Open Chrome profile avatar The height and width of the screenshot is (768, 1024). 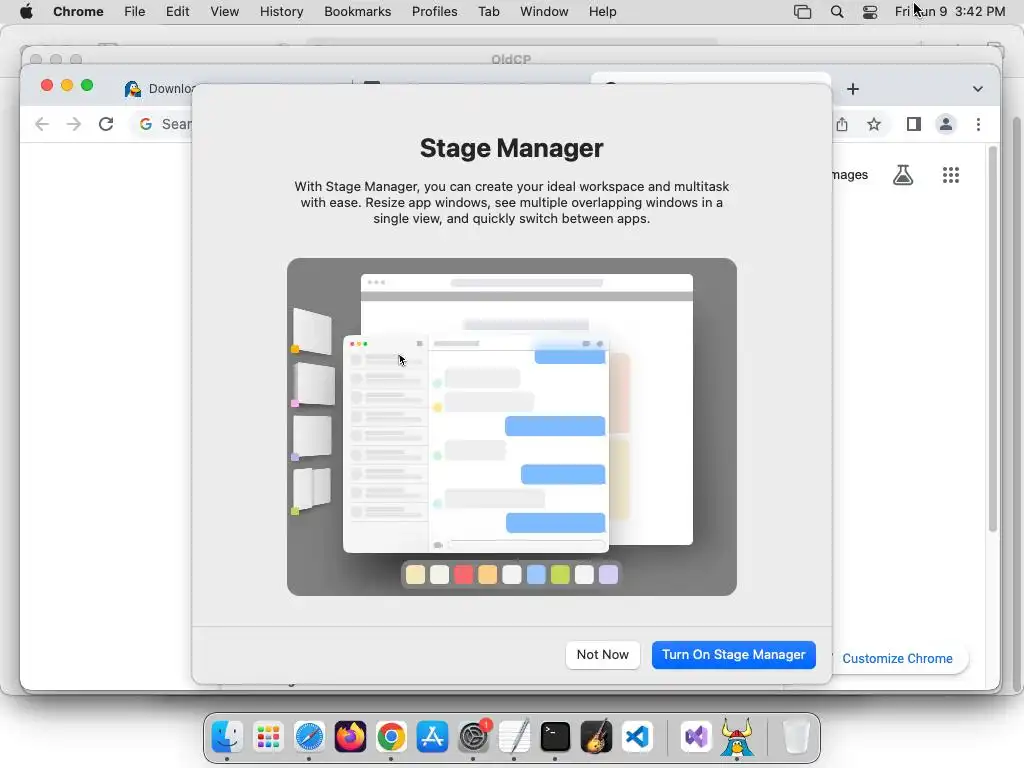coord(946,124)
